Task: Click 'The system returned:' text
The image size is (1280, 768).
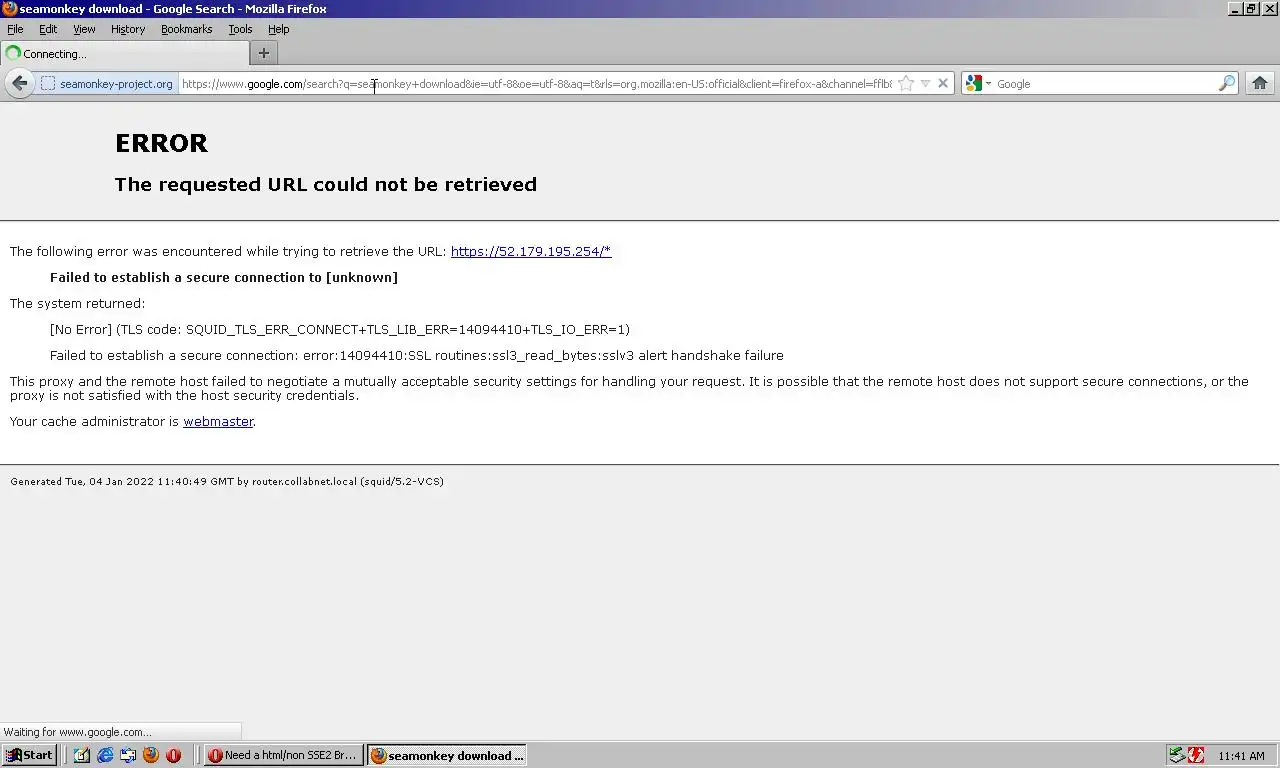Action: [77, 303]
